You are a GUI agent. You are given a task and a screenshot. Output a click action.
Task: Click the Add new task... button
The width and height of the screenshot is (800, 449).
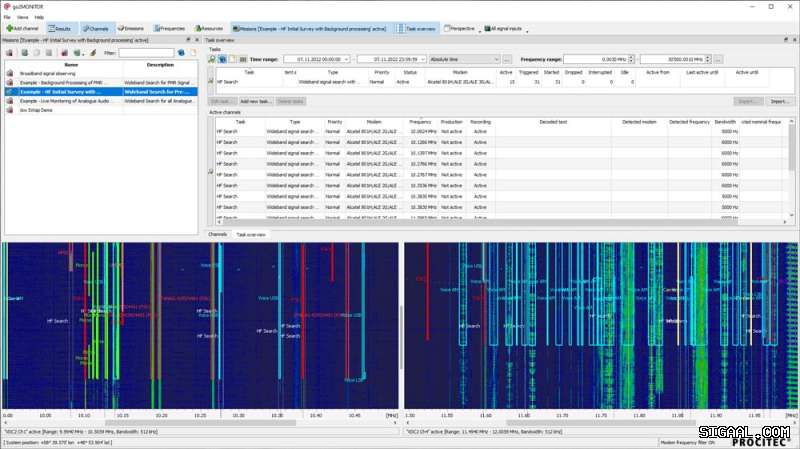point(255,102)
